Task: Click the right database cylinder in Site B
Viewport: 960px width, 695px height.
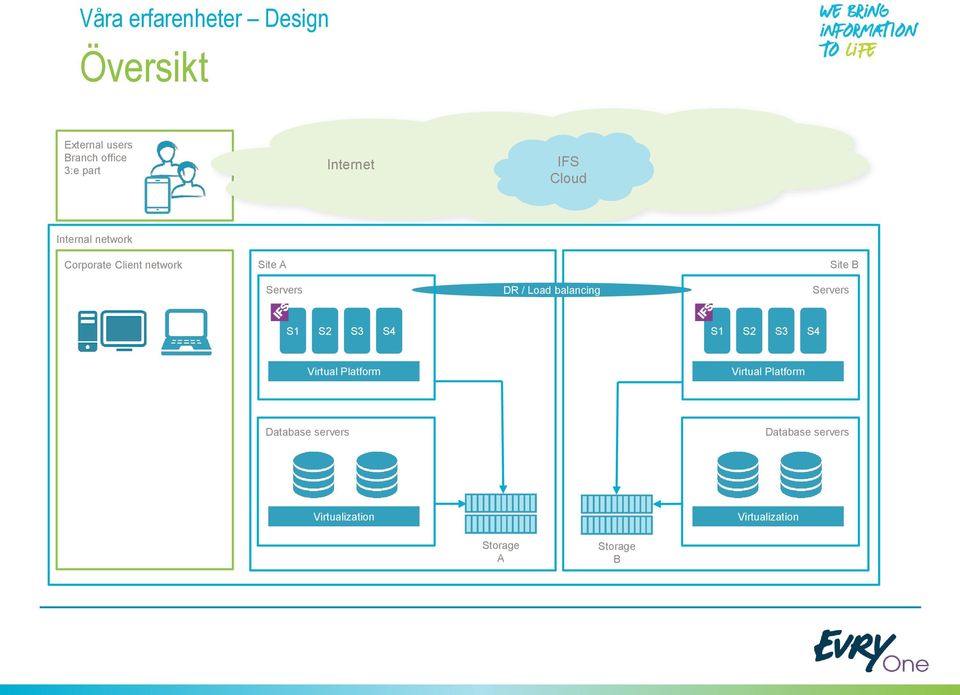Action: coord(801,475)
